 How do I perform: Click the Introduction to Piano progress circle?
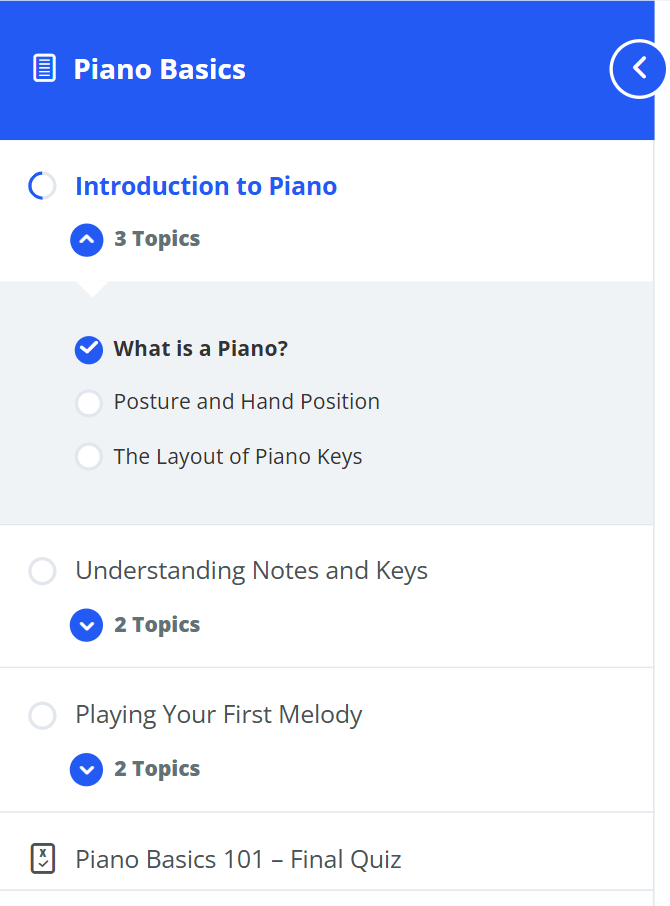[x=43, y=186]
